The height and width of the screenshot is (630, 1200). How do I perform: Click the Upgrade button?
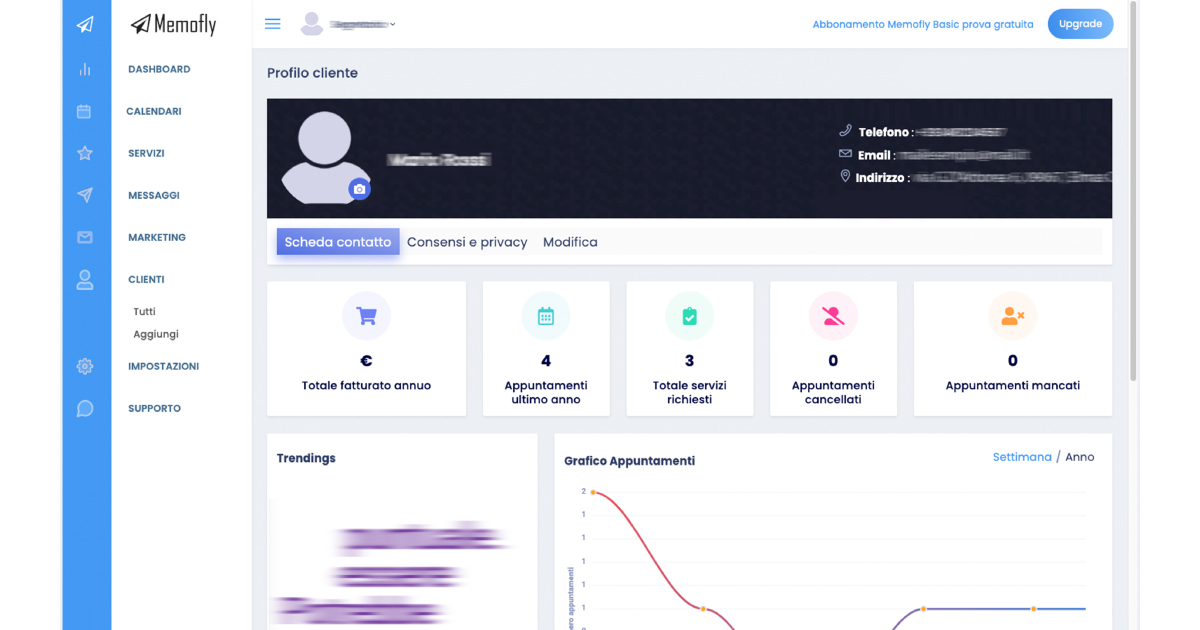(1080, 23)
